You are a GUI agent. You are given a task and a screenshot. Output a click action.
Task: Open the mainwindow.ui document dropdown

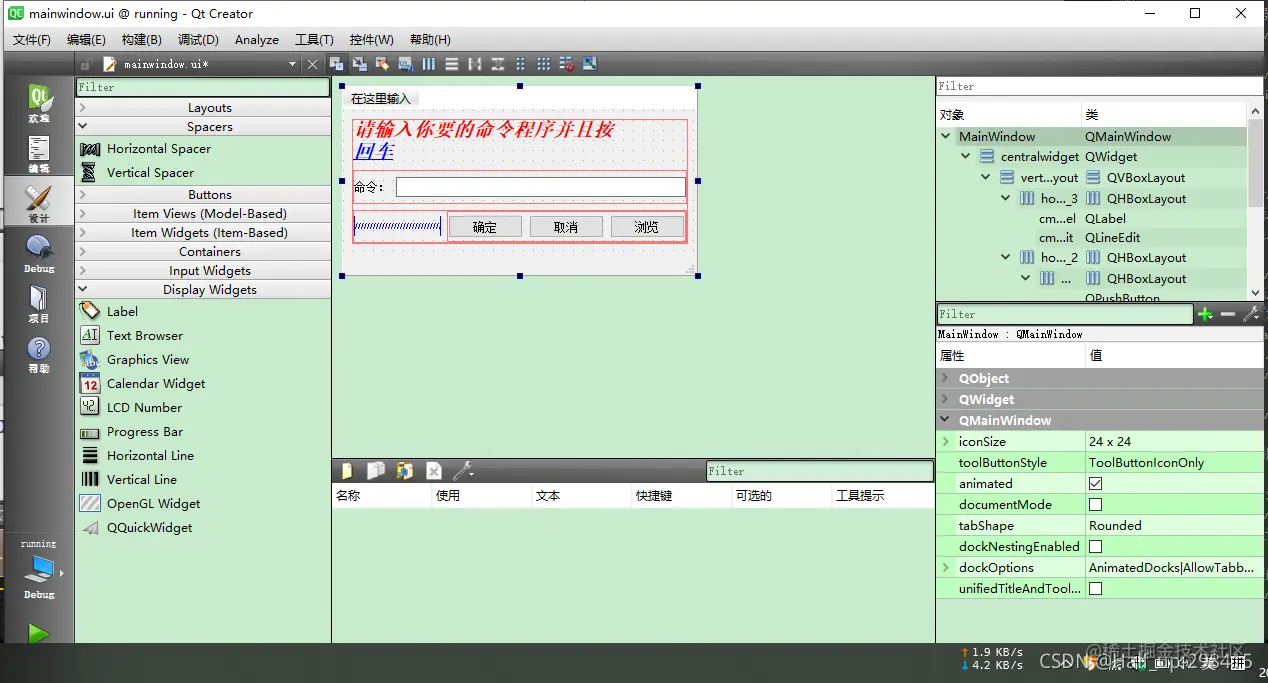(293, 64)
